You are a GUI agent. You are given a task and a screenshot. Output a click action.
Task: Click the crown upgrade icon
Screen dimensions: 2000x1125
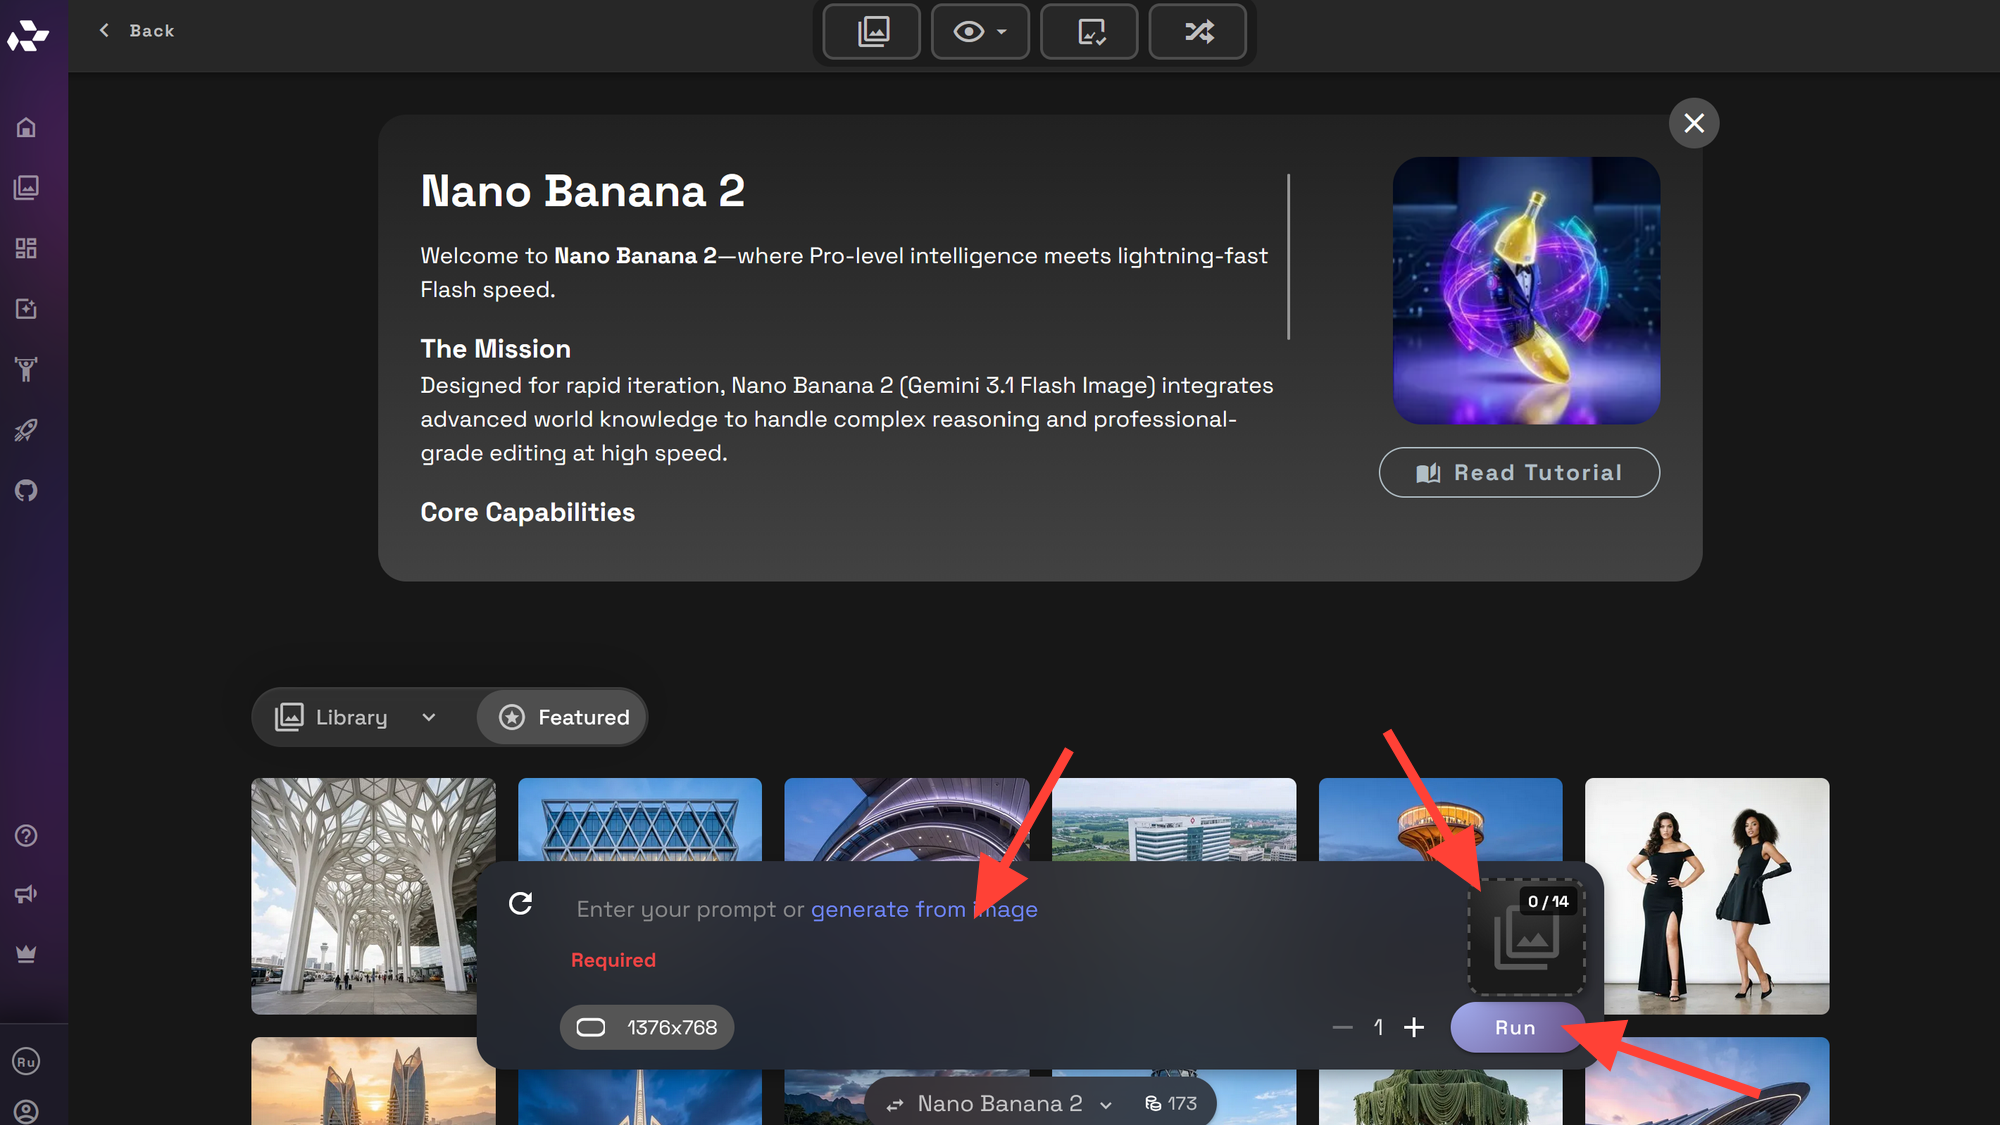coord(27,954)
